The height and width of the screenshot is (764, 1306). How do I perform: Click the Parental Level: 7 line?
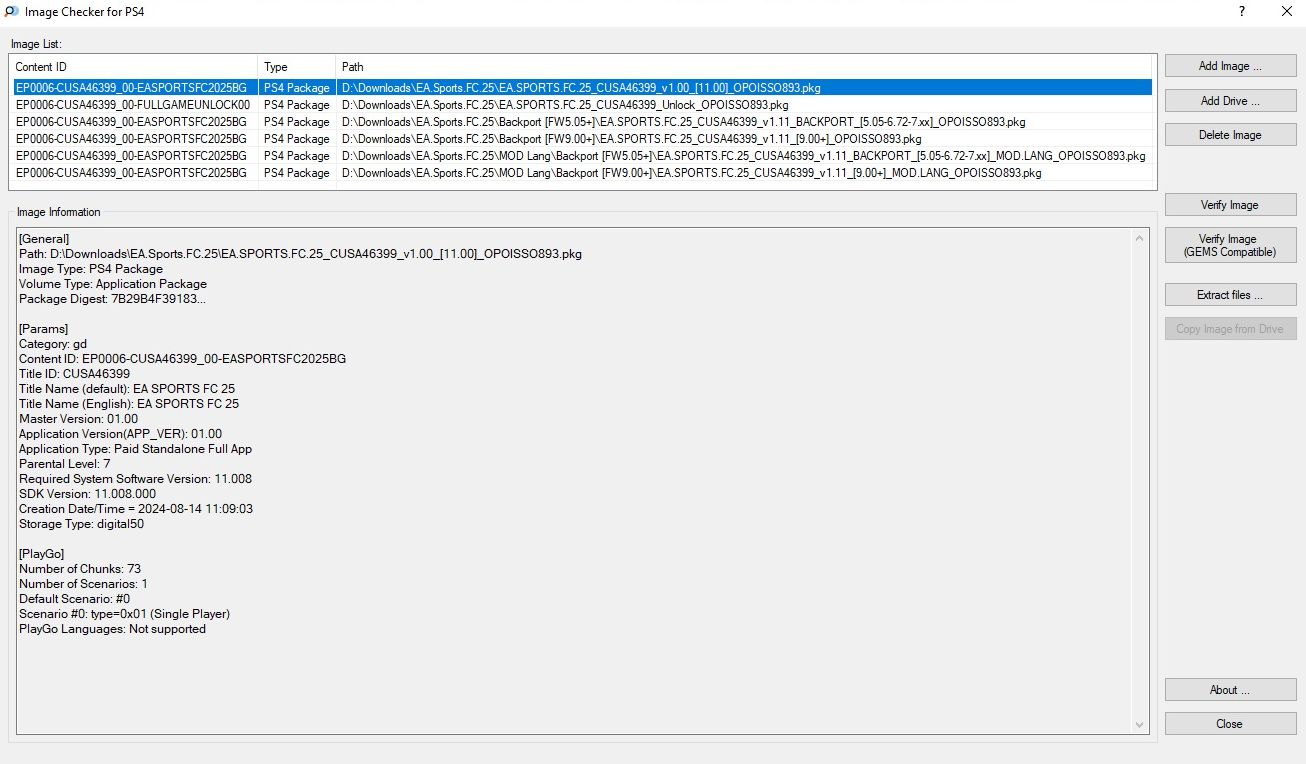(x=65, y=464)
